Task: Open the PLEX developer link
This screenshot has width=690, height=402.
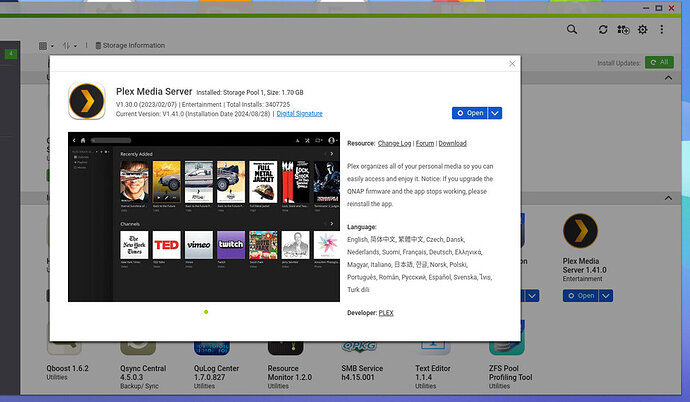Action: tap(386, 313)
